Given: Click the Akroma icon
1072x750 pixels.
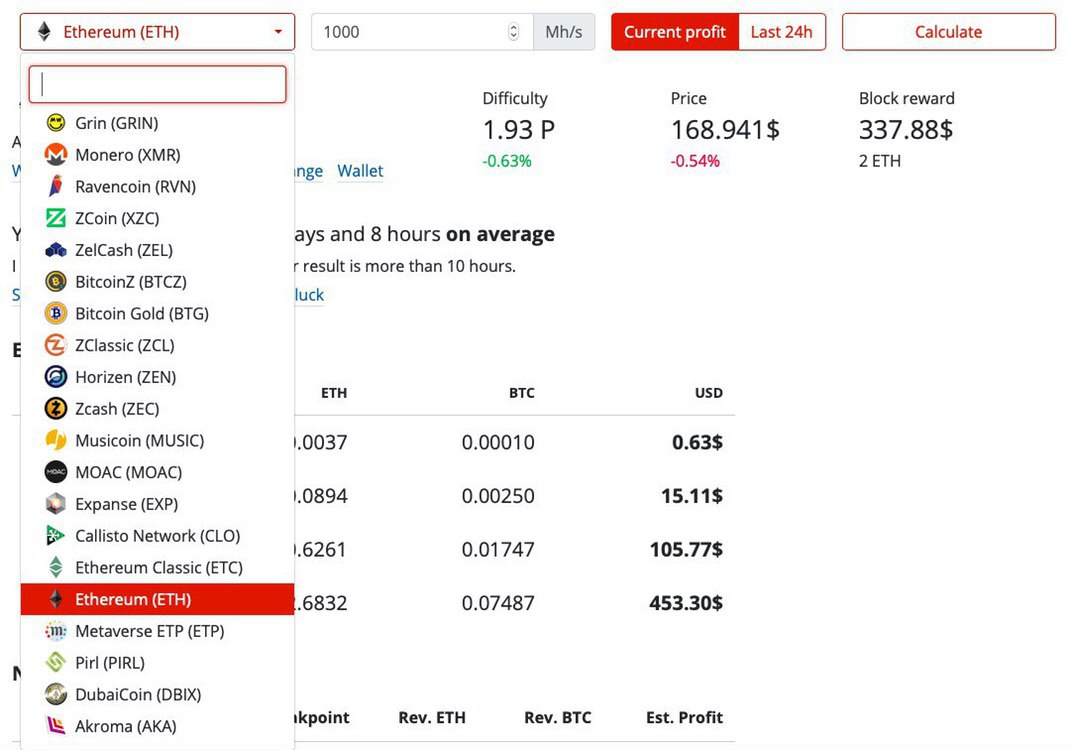Looking at the screenshot, I should pyautogui.click(x=55, y=725).
